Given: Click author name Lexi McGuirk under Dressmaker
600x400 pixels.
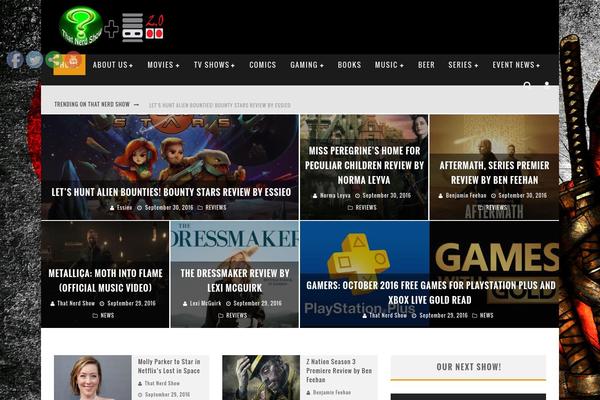Looking at the screenshot, I should (x=205, y=304).
